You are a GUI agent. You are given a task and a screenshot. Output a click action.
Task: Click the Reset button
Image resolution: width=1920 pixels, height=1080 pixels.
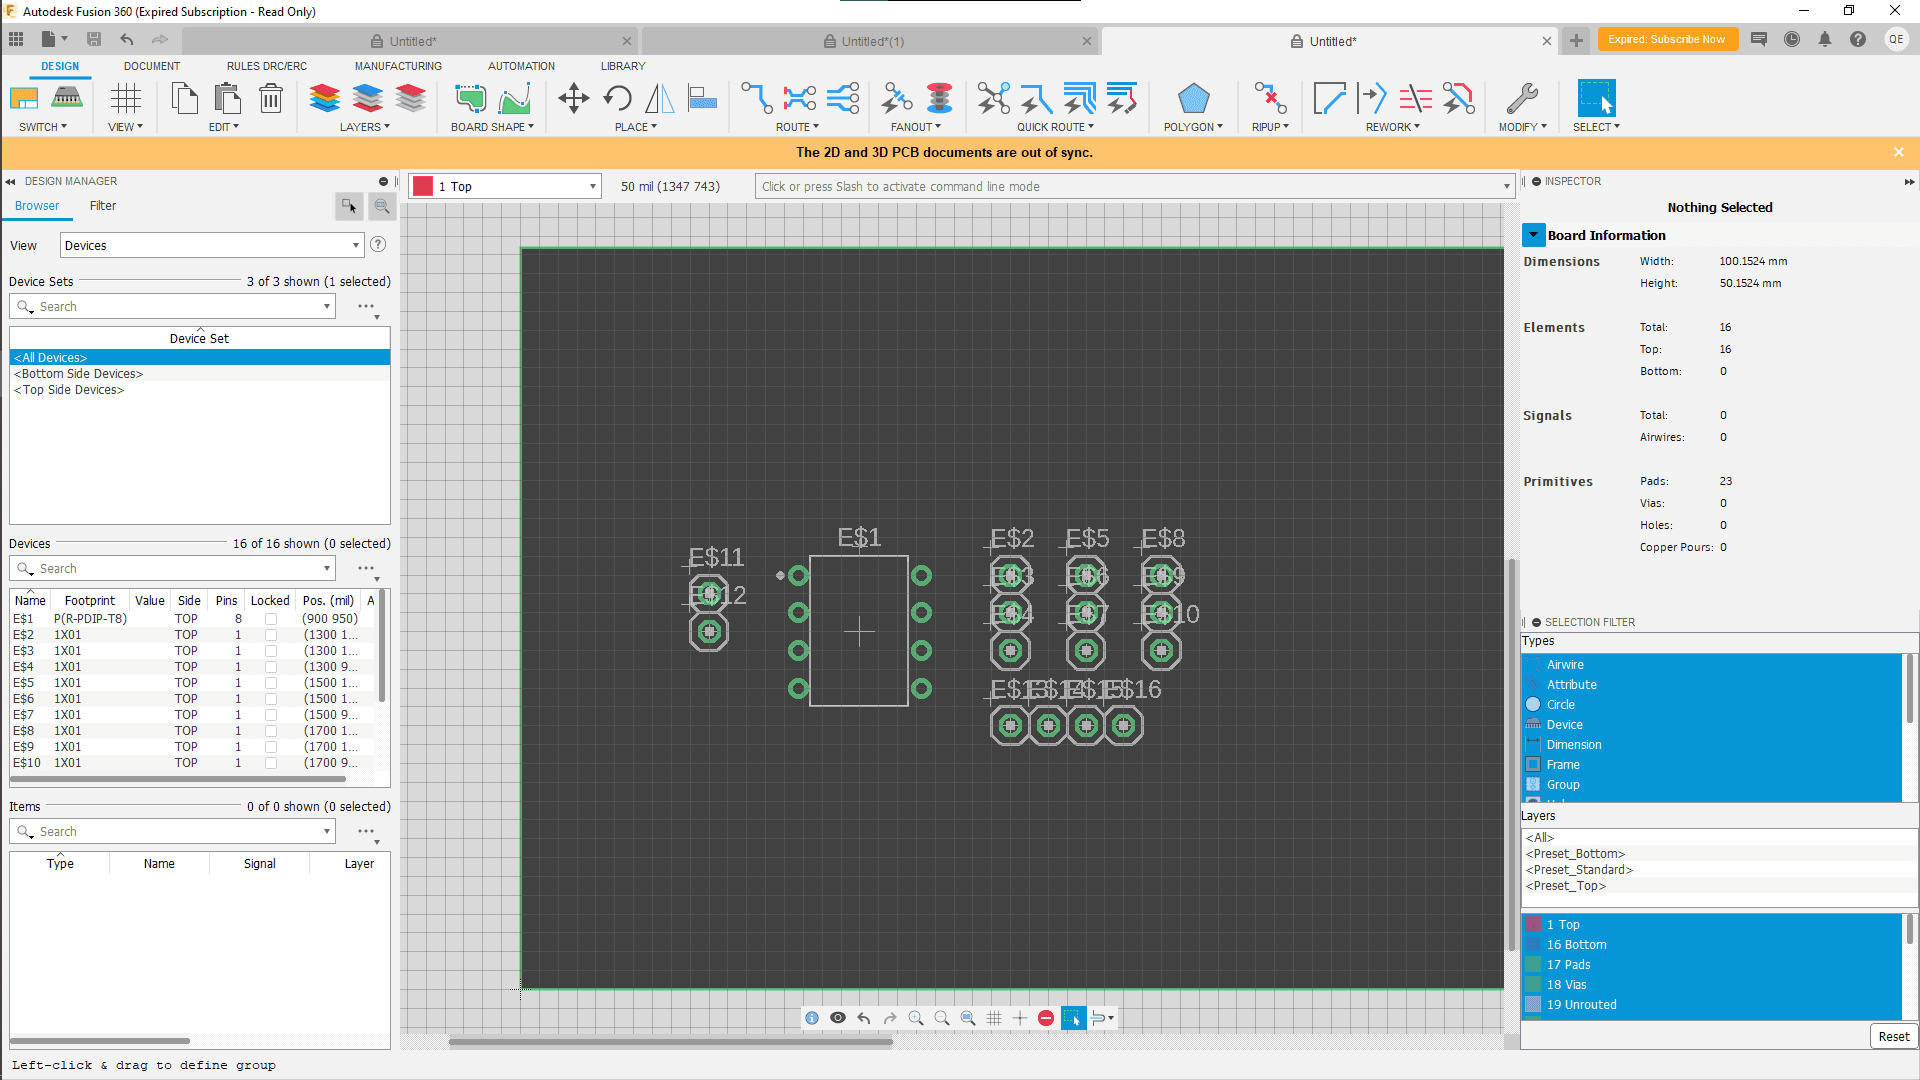pyautogui.click(x=1892, y=1036)
